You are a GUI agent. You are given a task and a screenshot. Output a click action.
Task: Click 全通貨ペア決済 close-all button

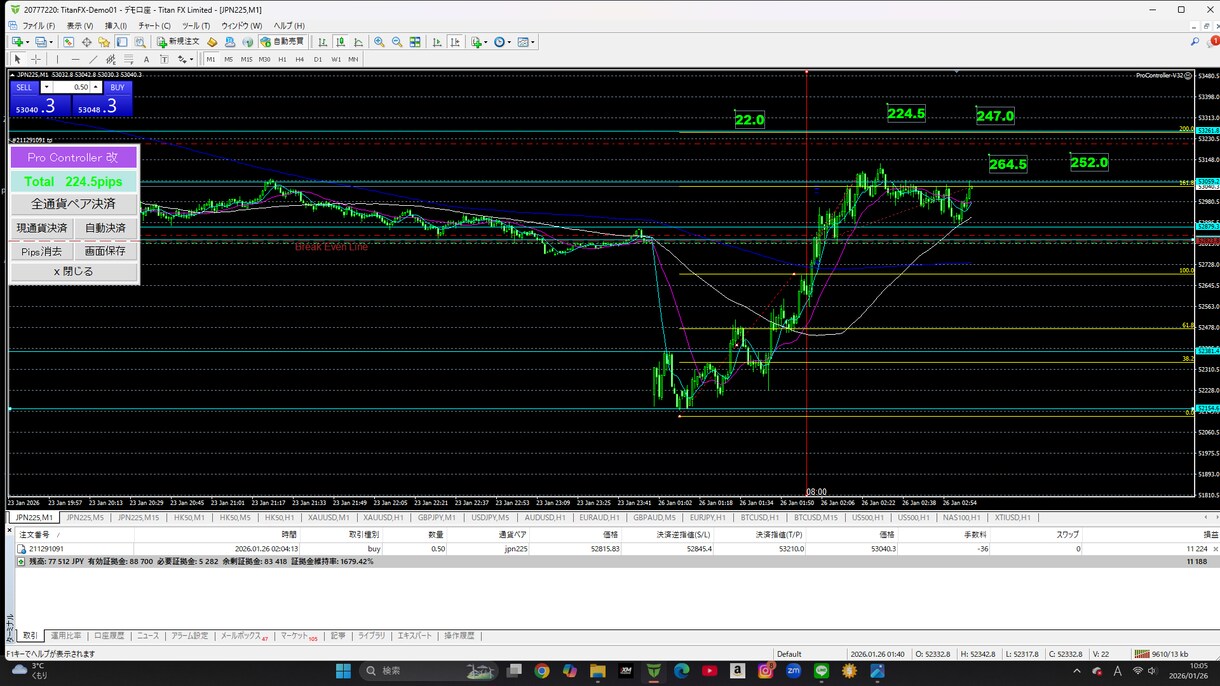coord(73,204)
